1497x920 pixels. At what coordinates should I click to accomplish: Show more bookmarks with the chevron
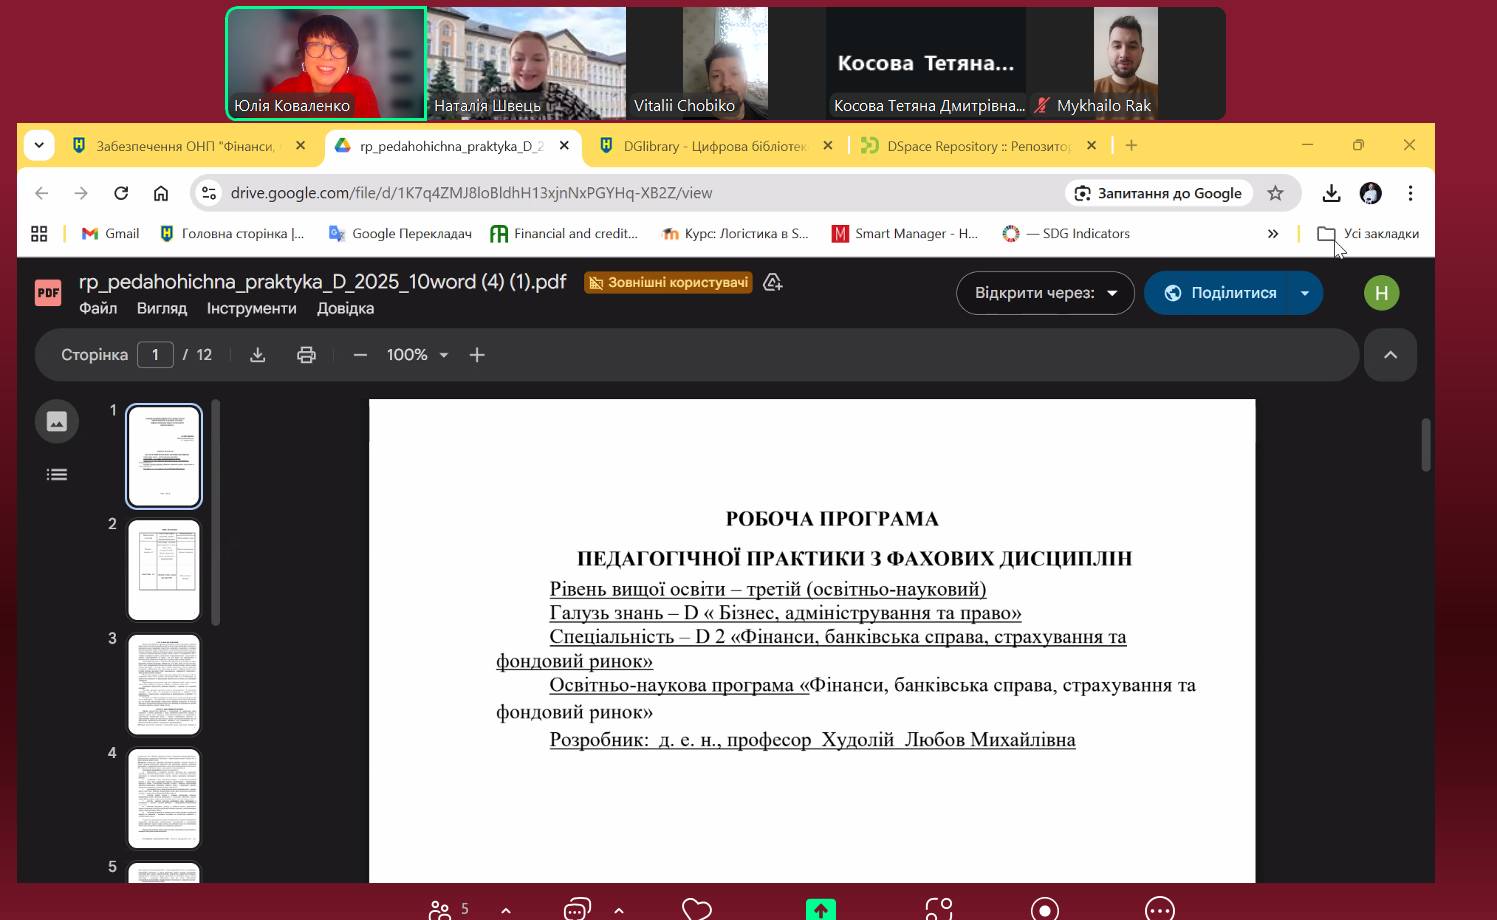1273,233
